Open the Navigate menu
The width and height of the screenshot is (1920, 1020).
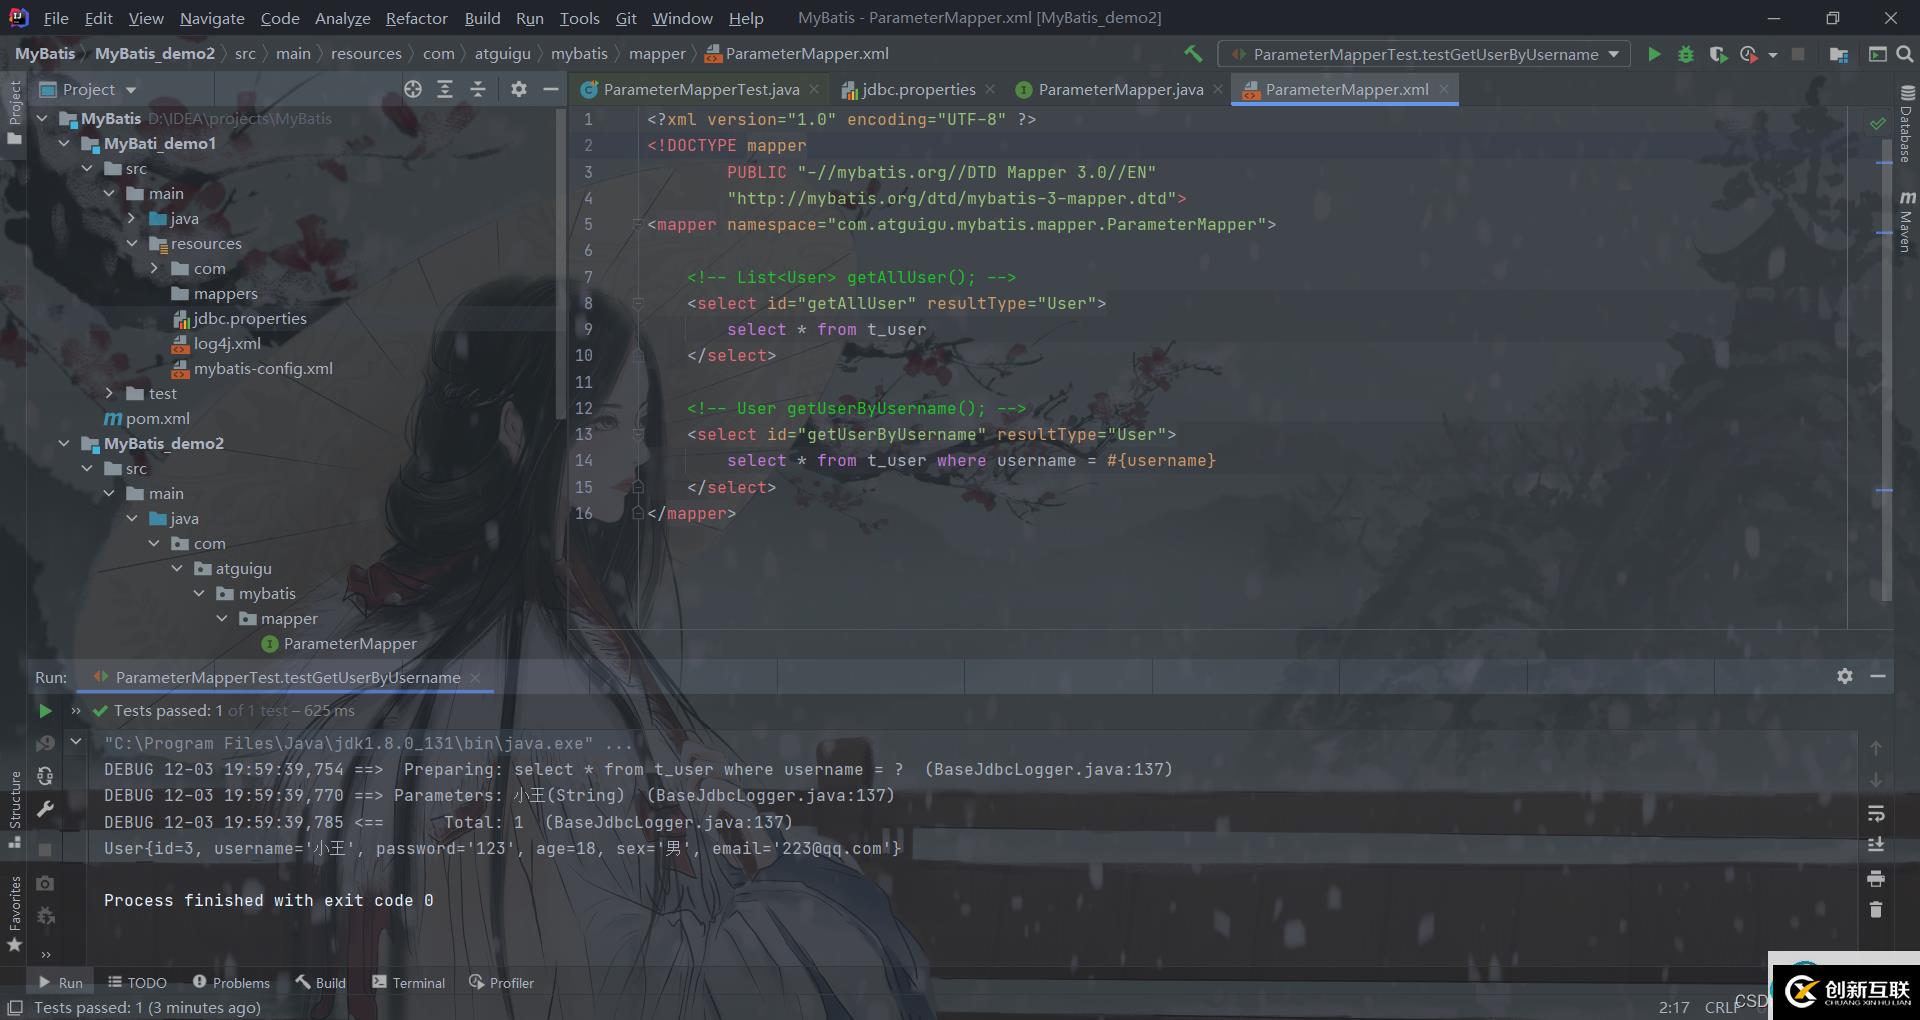(212, 18)
